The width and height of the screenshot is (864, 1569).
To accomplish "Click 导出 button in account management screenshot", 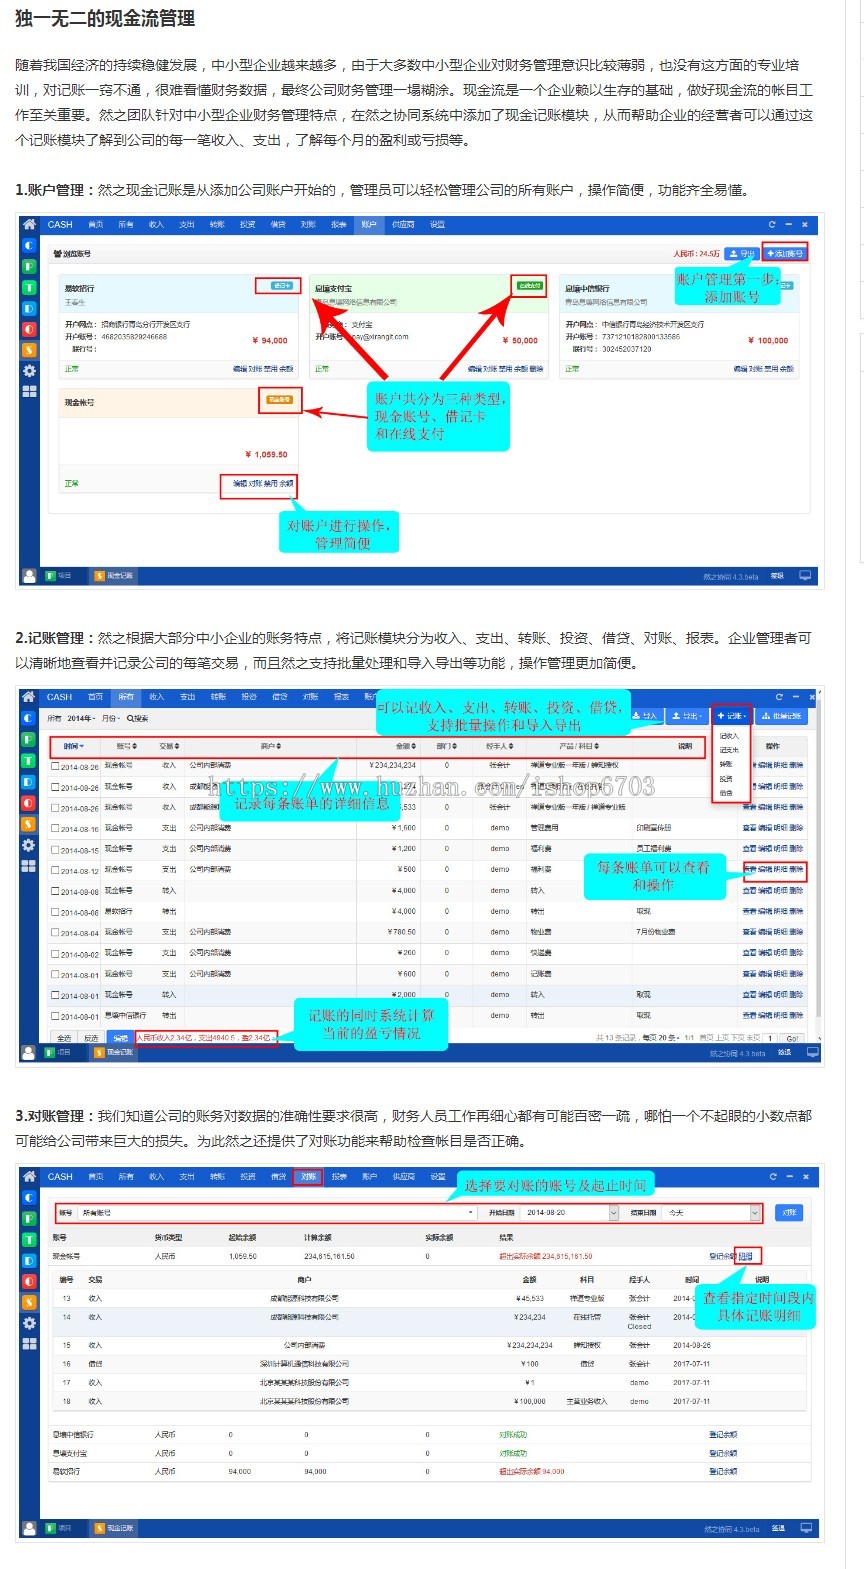I will pos(742,253).
